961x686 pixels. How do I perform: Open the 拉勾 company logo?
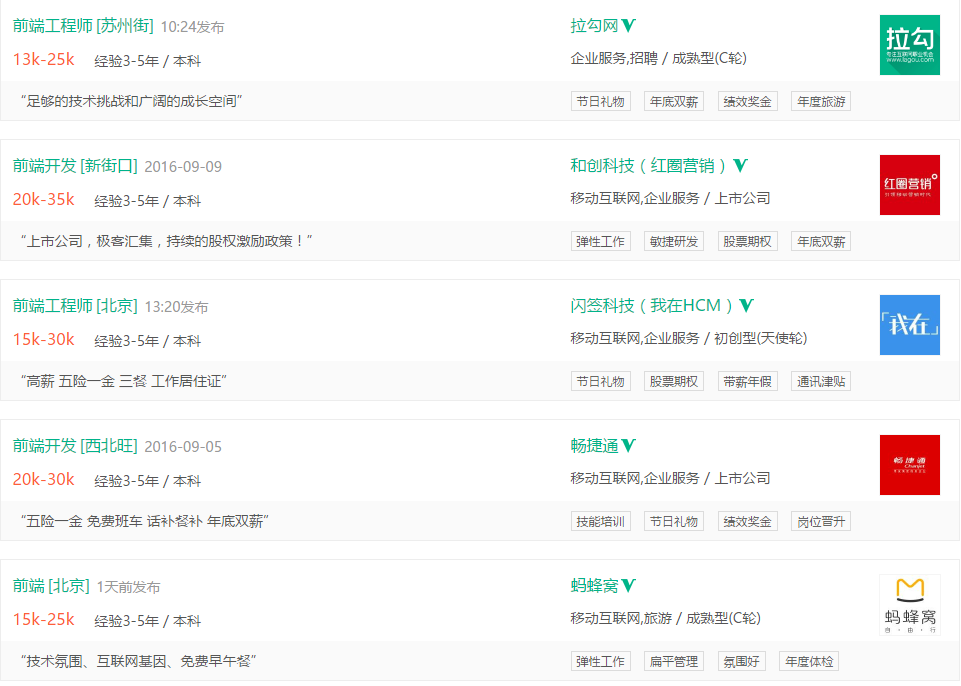910,45
